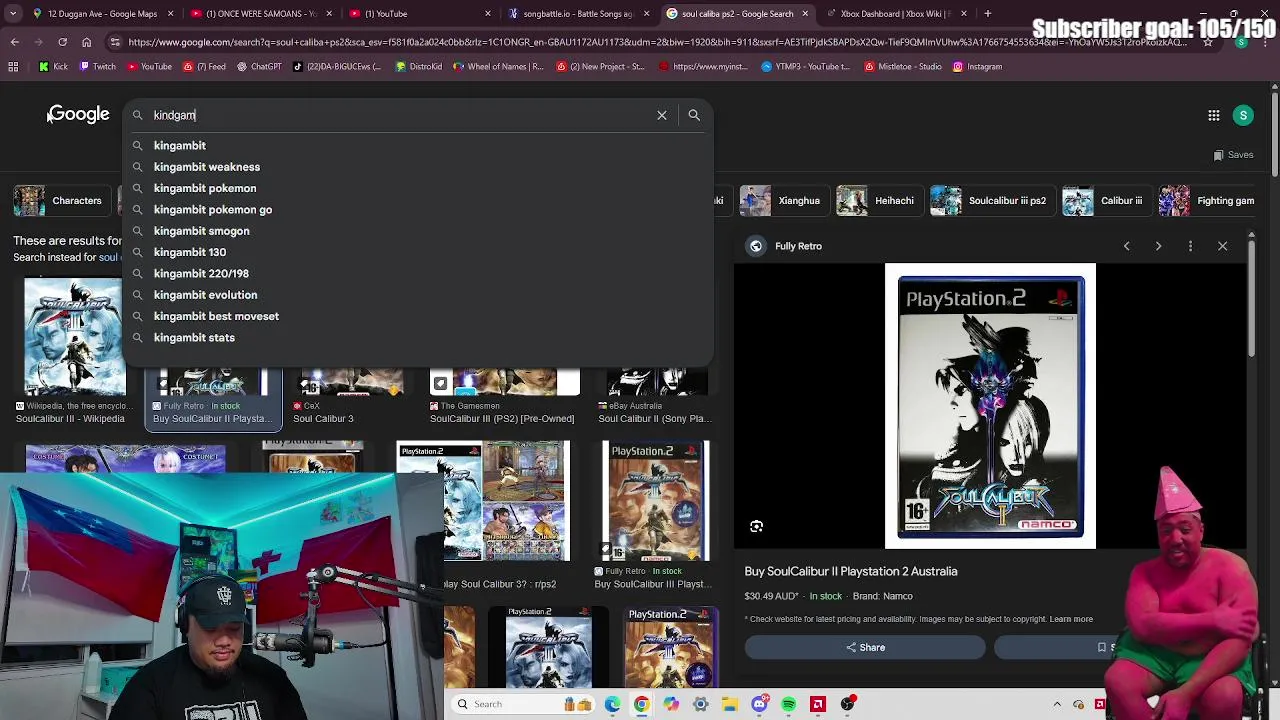Open the Fully Retro source link
The width and height of the screenshot is (1280, 720).
[x=798, y=246]
